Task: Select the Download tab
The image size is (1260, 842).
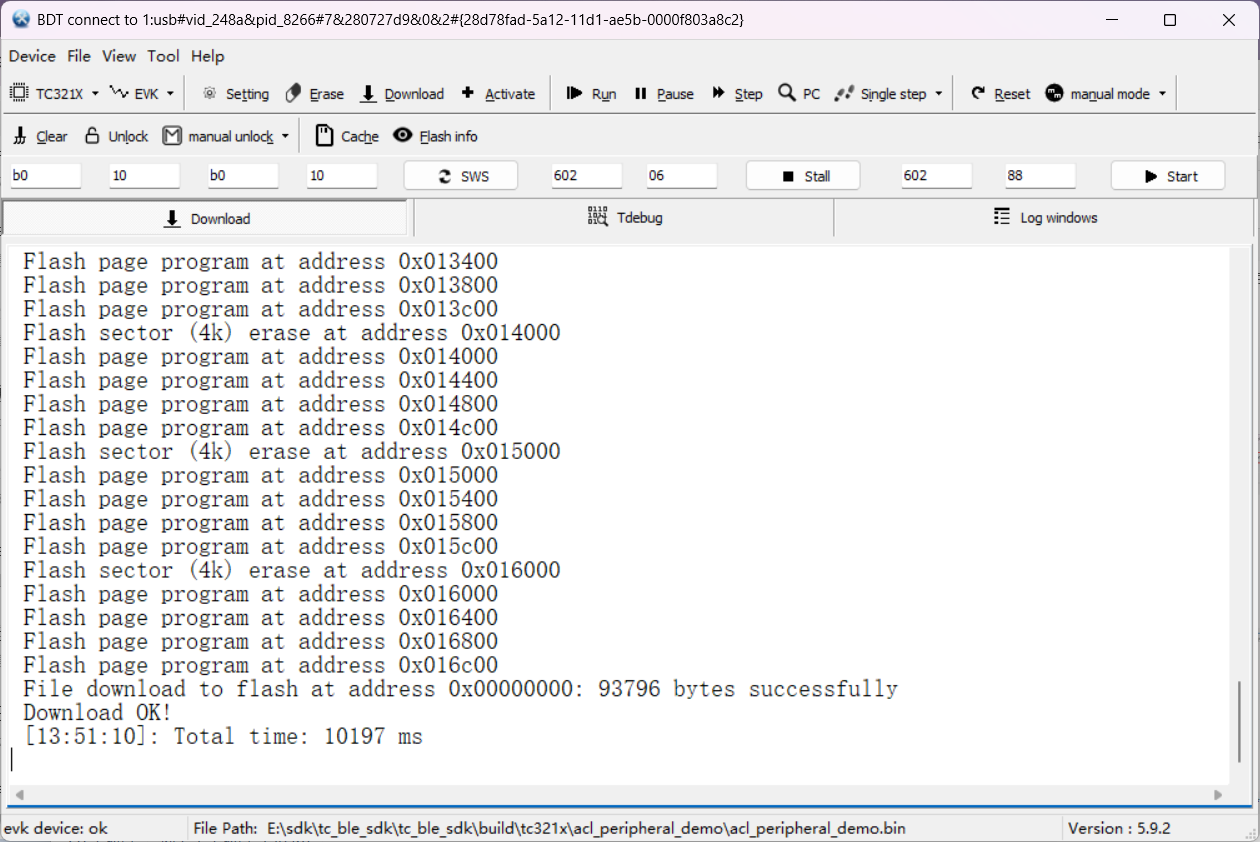Action: [207, 218]
